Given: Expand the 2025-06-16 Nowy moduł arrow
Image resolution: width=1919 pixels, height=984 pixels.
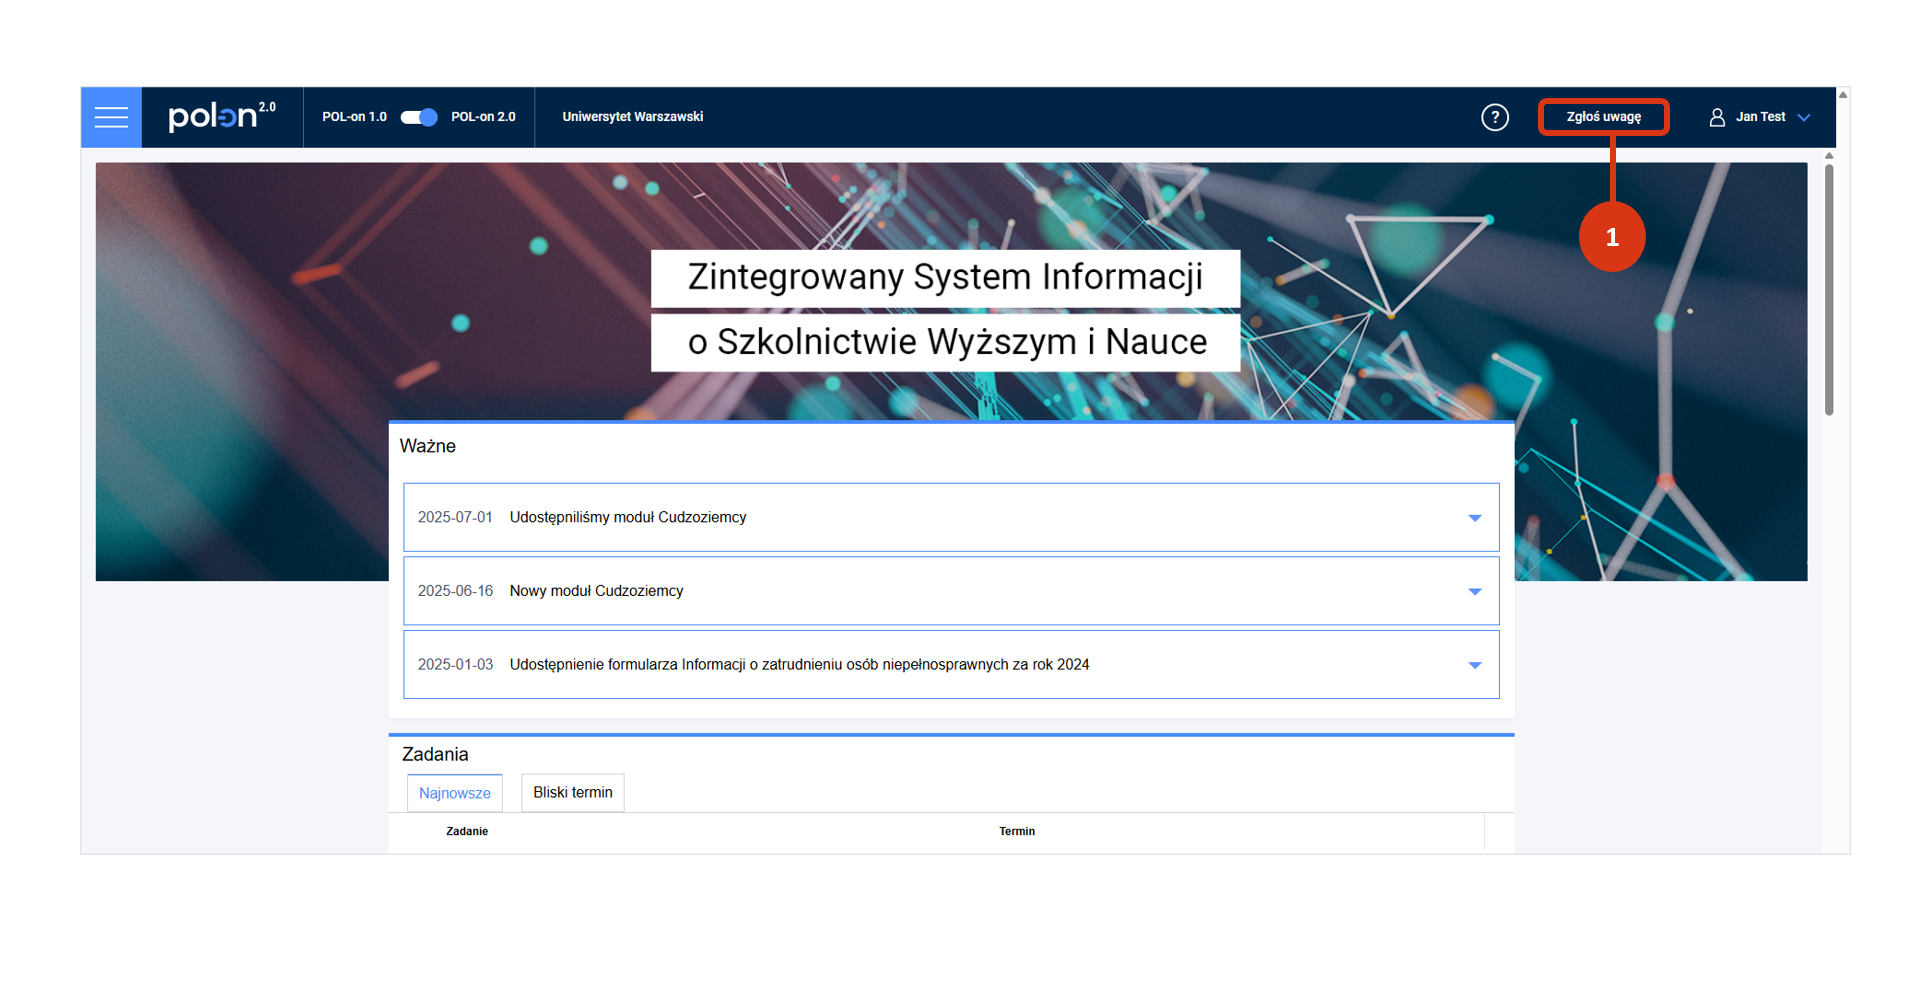Looking at the screenshot, I should point(1474,592).
